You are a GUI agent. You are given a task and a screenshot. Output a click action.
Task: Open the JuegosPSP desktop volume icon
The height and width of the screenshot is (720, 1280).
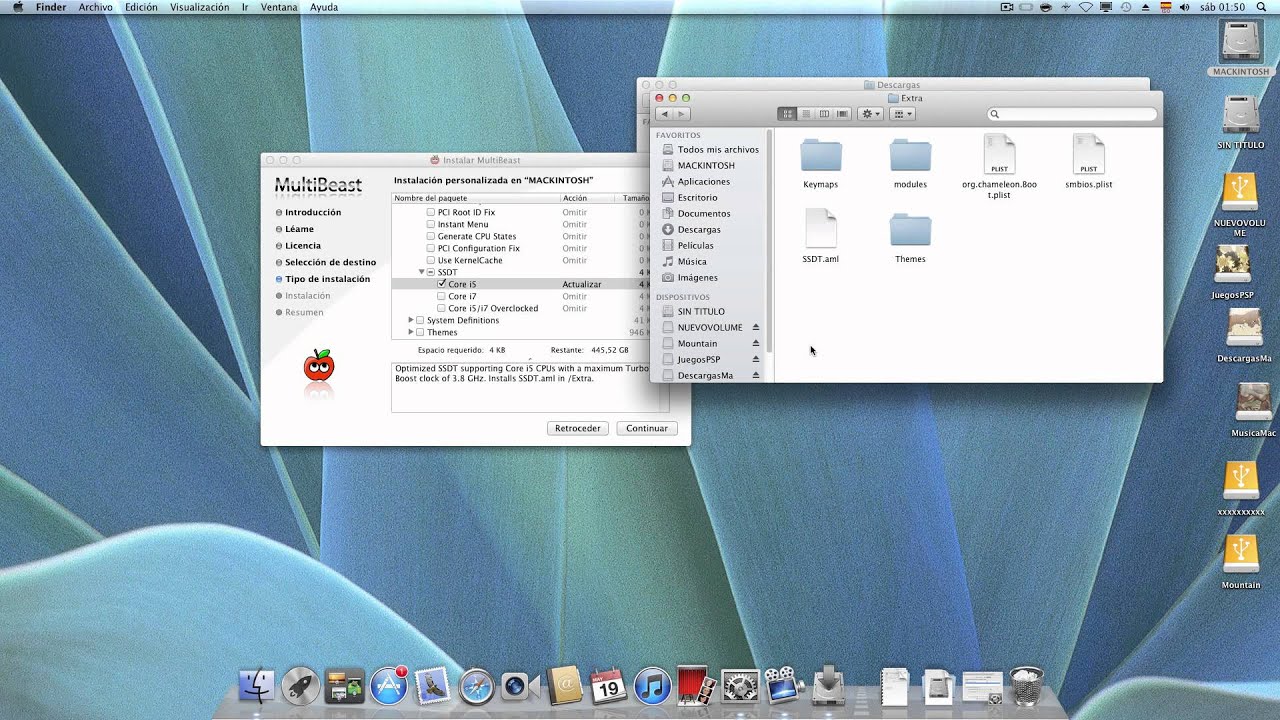click(x=1232, y=265)
